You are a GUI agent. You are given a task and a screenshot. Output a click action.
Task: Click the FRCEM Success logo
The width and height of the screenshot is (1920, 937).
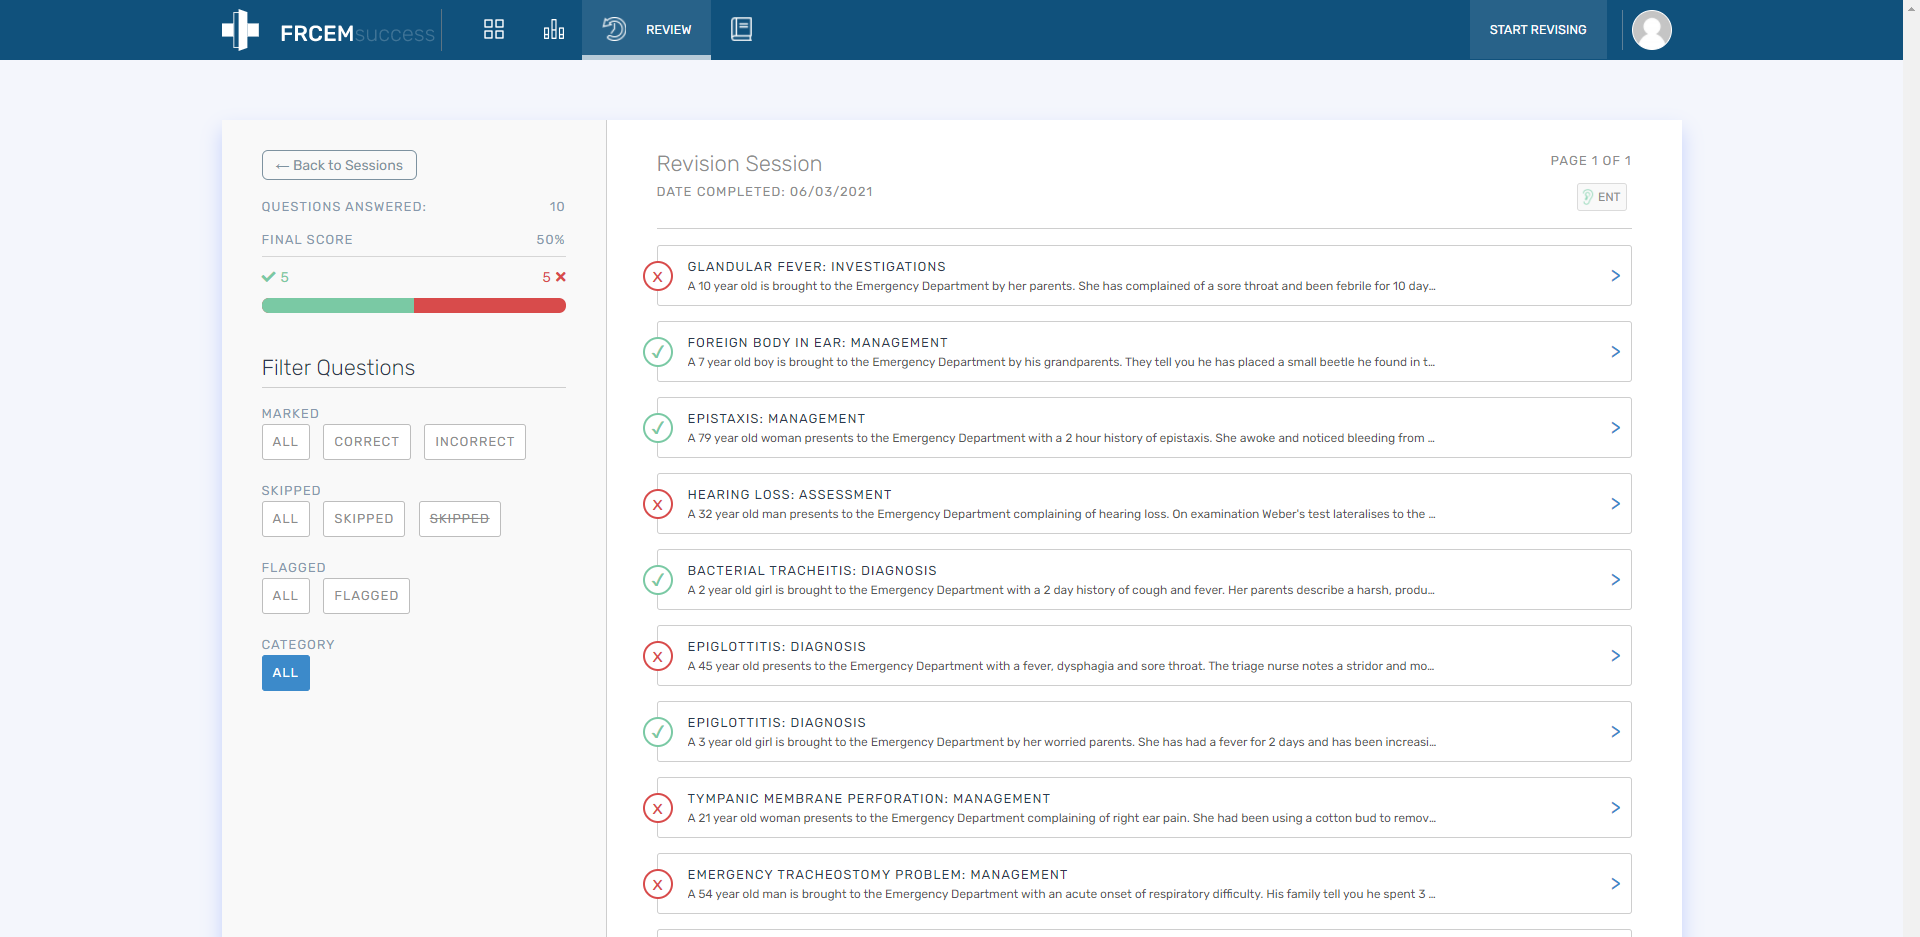pyautogui.click(x=328, y=30)
